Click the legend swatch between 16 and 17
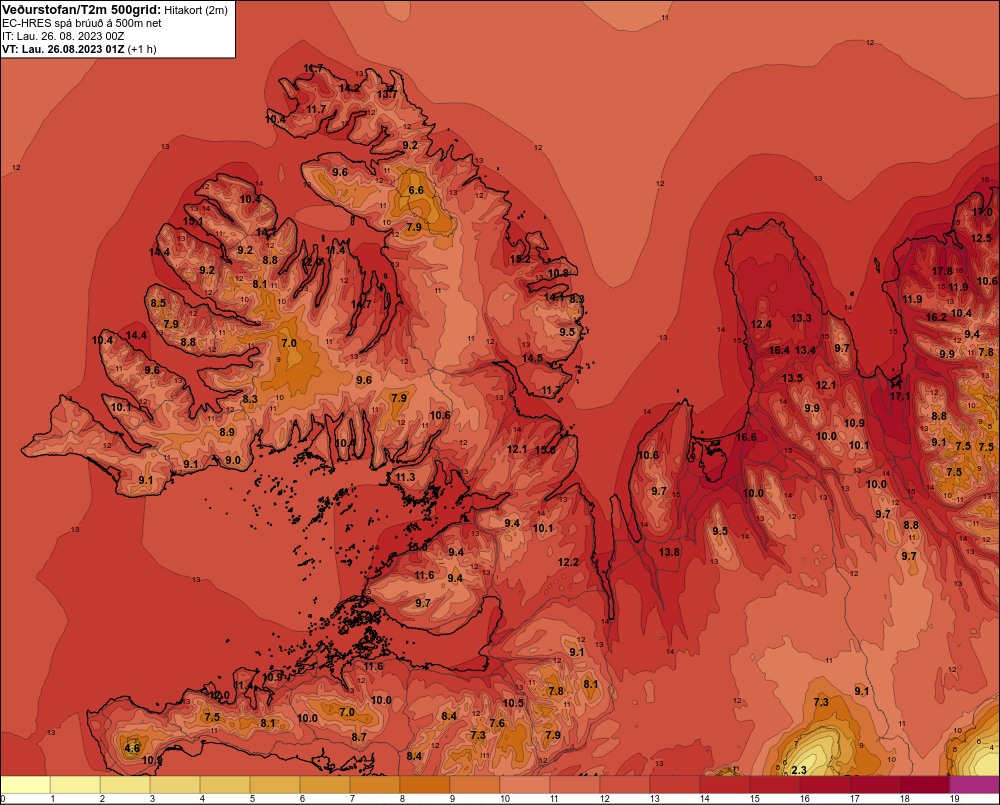This screenshot has height=805, width=1000. tap(825, 784)
